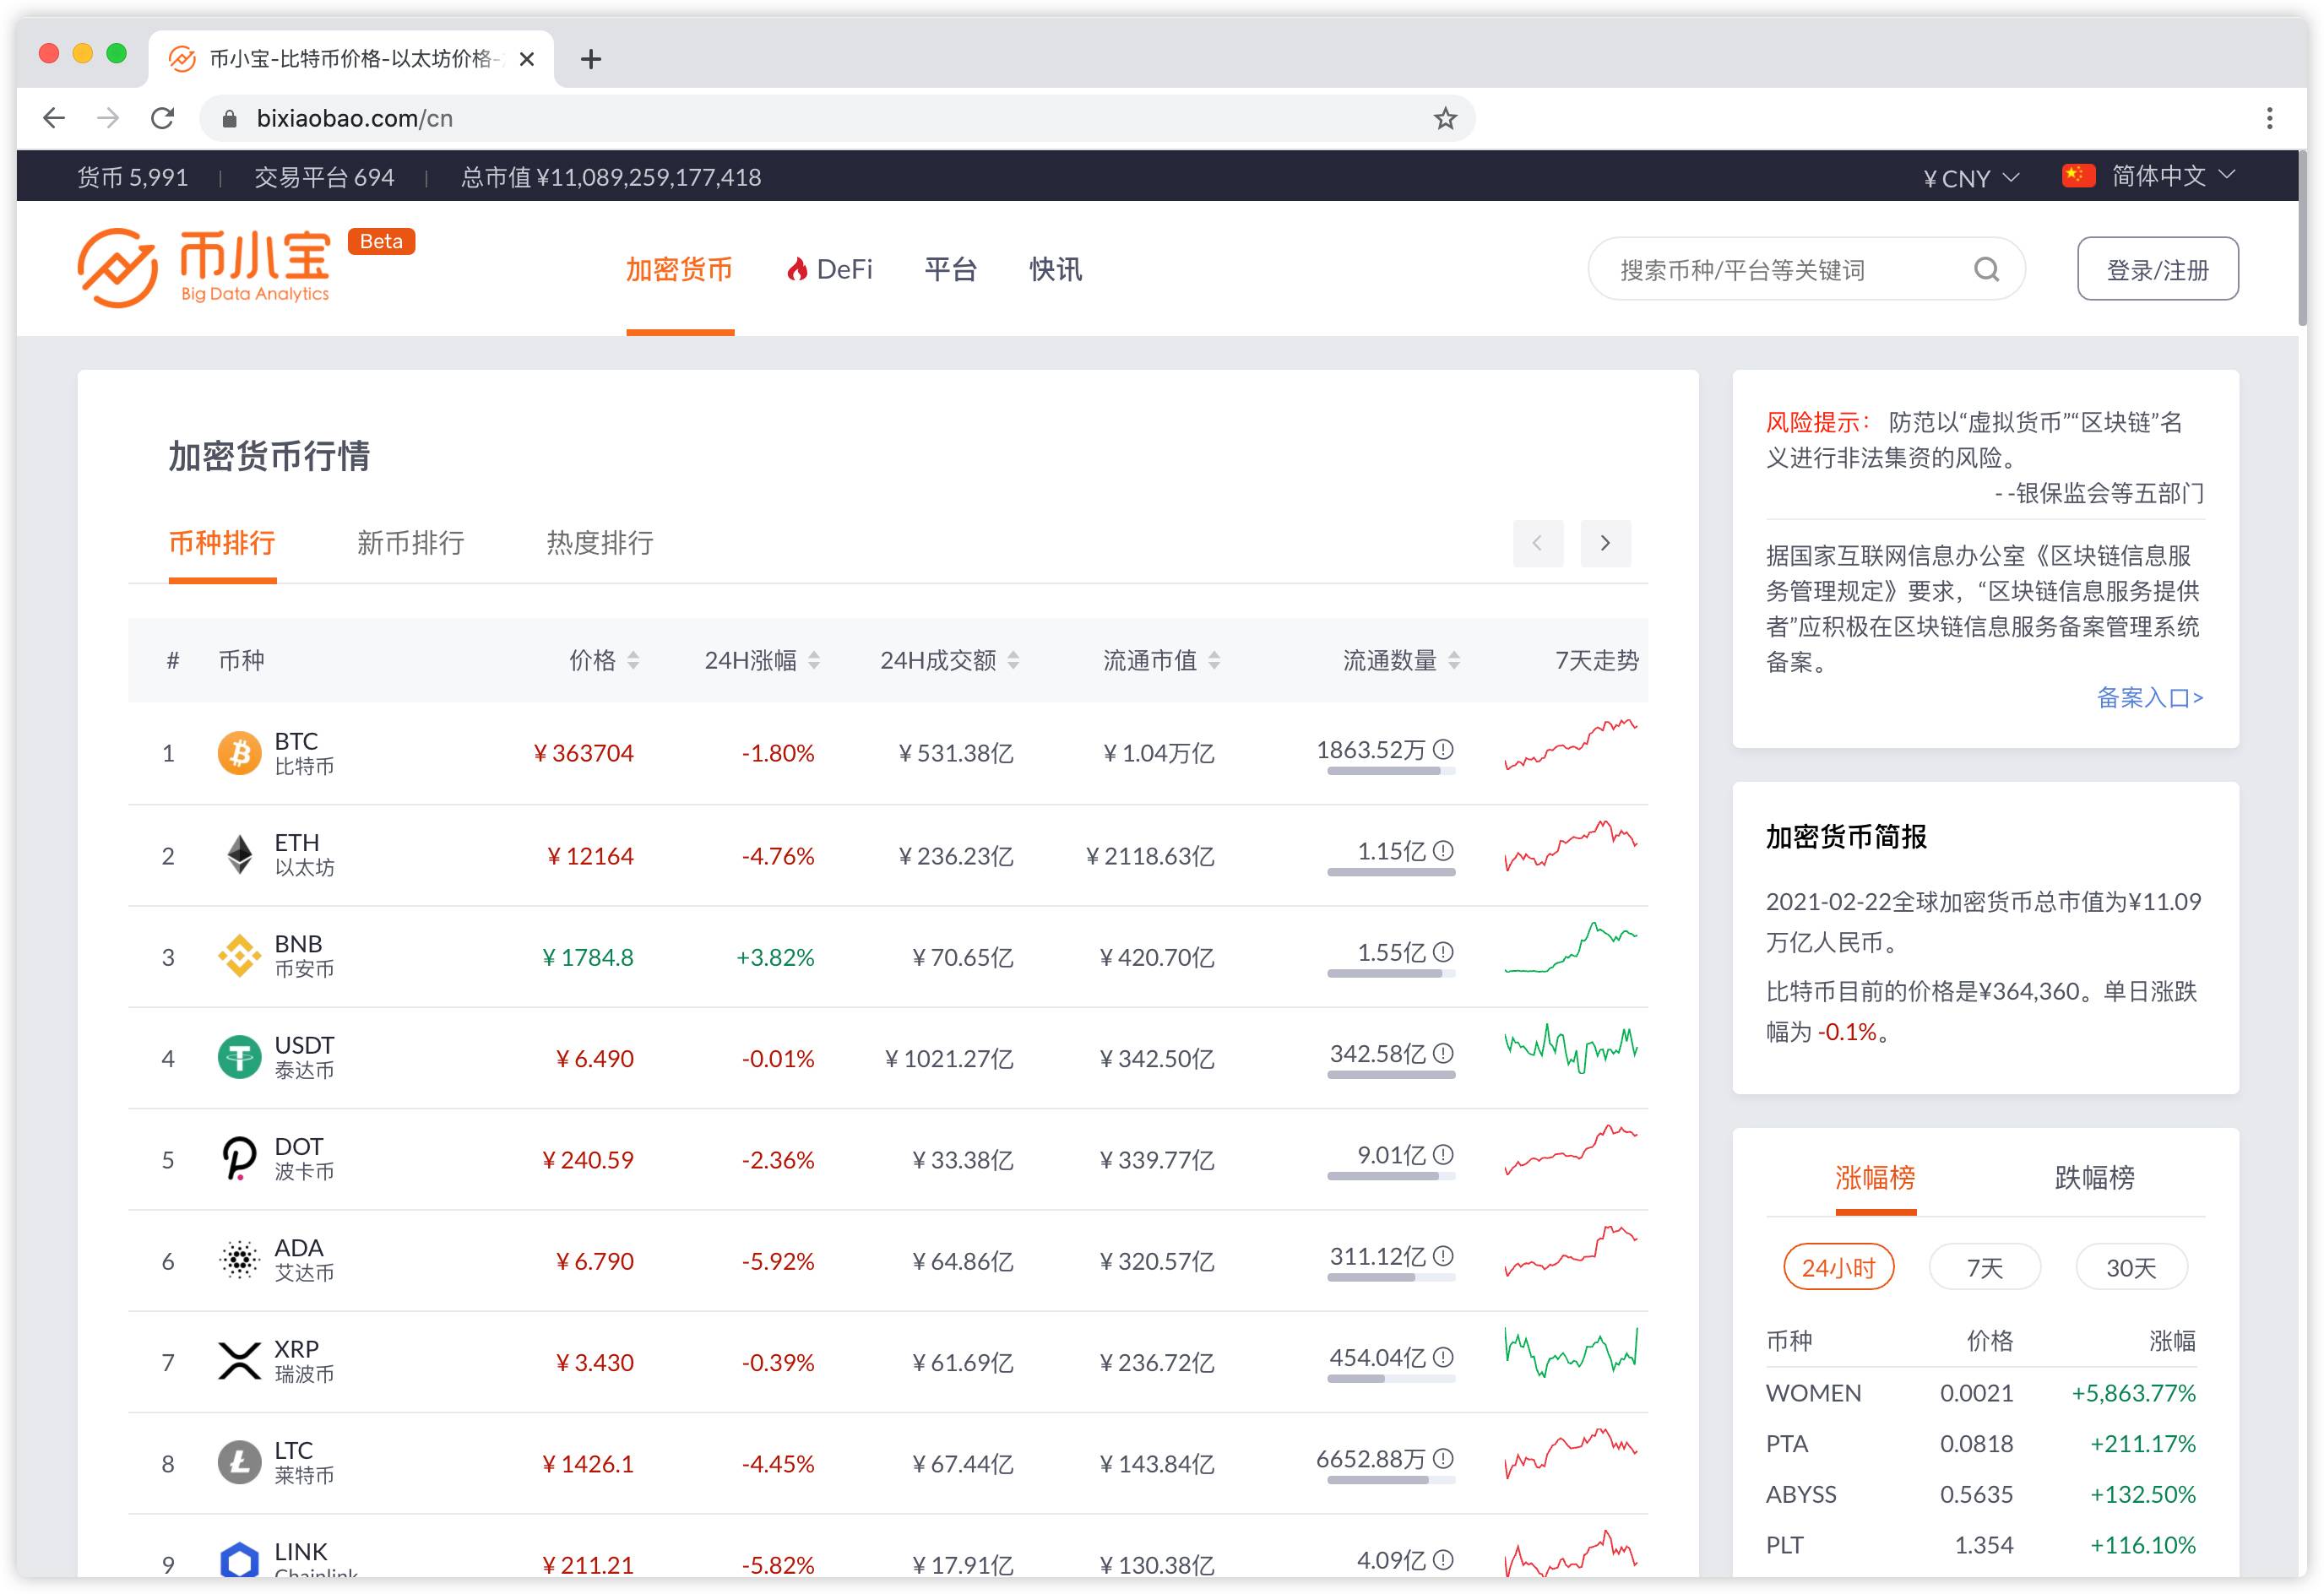Image resolution: width=2324 pixels, height=1594 pixels.
Task: Switch to the 热度排行 tab
Action: 599,543
